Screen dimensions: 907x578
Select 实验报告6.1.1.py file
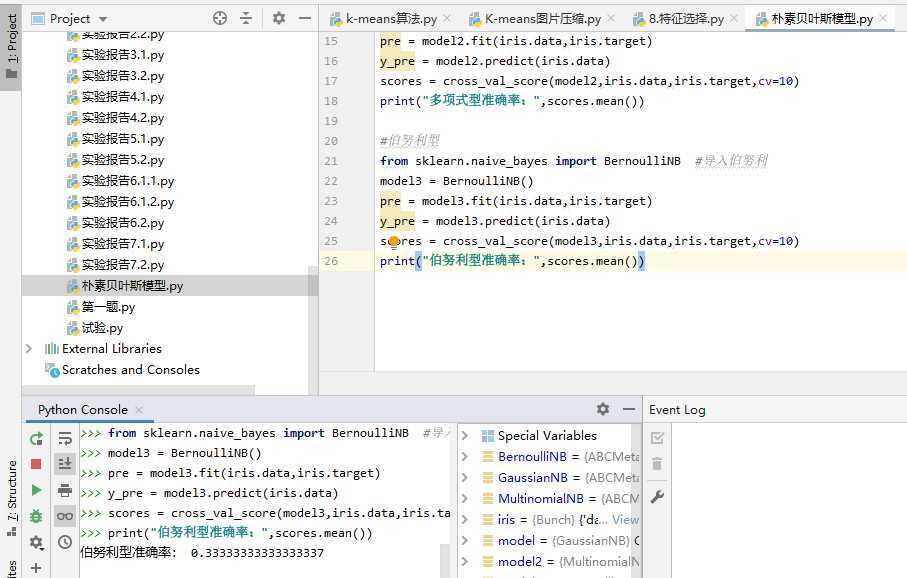(127, 181)
